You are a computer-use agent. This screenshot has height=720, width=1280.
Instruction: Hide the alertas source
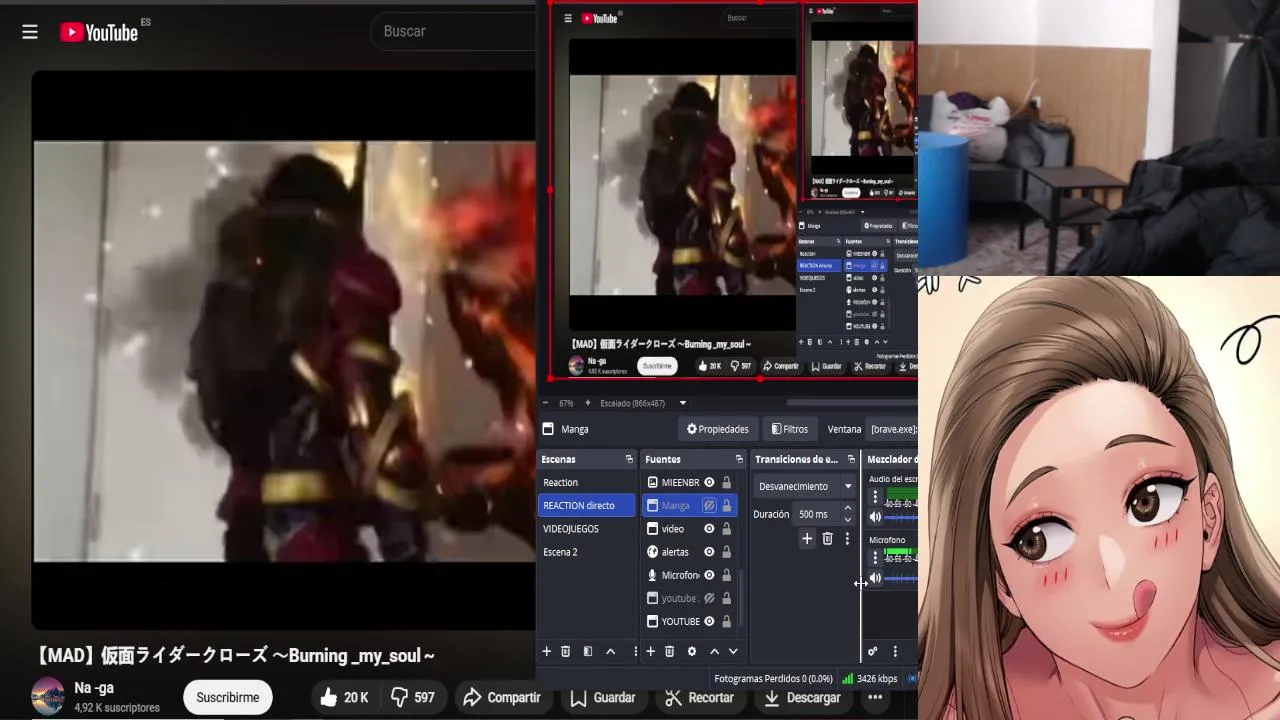click(709, 551)
